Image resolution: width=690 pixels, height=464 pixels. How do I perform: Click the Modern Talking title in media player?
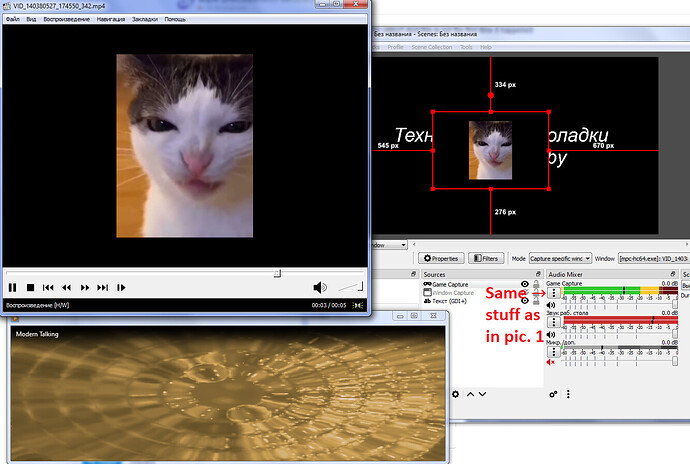tap(37, 334)
